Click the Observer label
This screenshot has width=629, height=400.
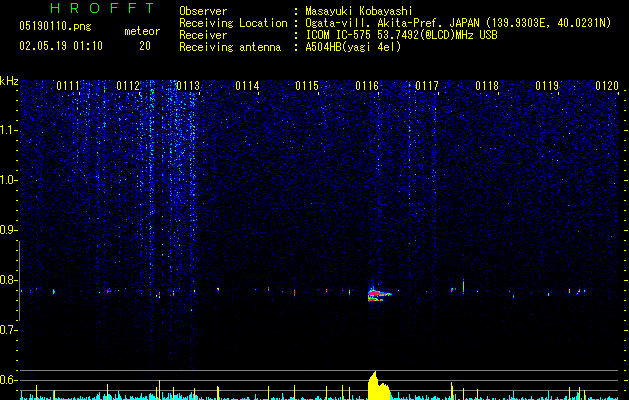pyautogui.click(x=203, y=11)
